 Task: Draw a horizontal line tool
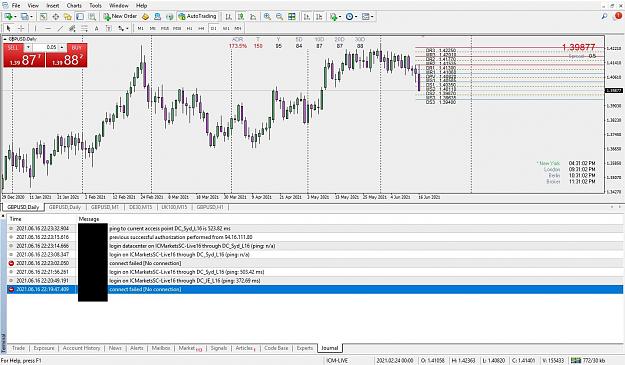[48, 28]
